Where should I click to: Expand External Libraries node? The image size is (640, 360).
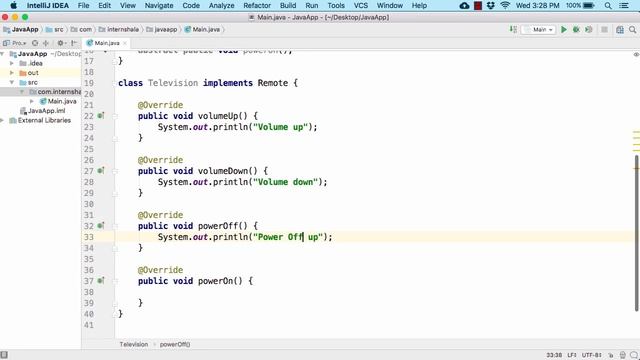[x=2, y=120]
